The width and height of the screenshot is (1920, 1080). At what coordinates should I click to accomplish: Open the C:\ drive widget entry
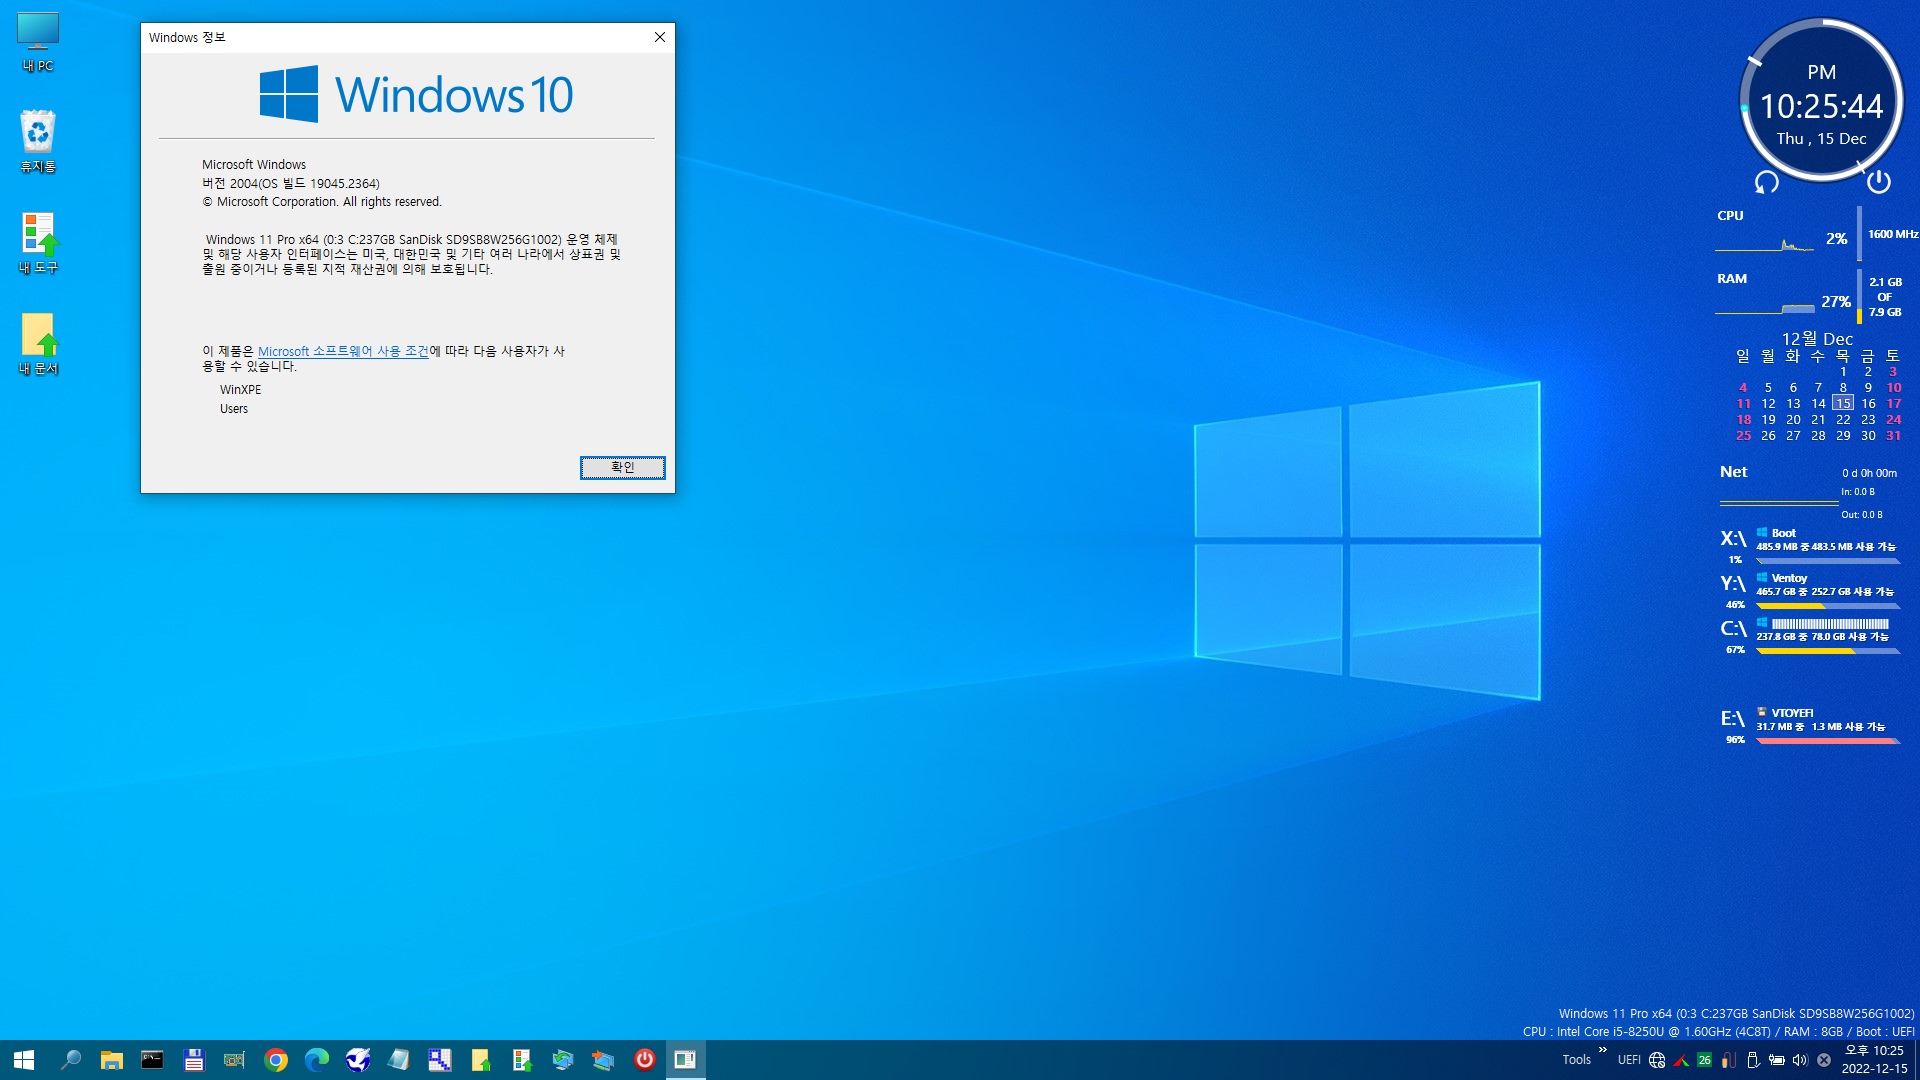pos(1810,636)
